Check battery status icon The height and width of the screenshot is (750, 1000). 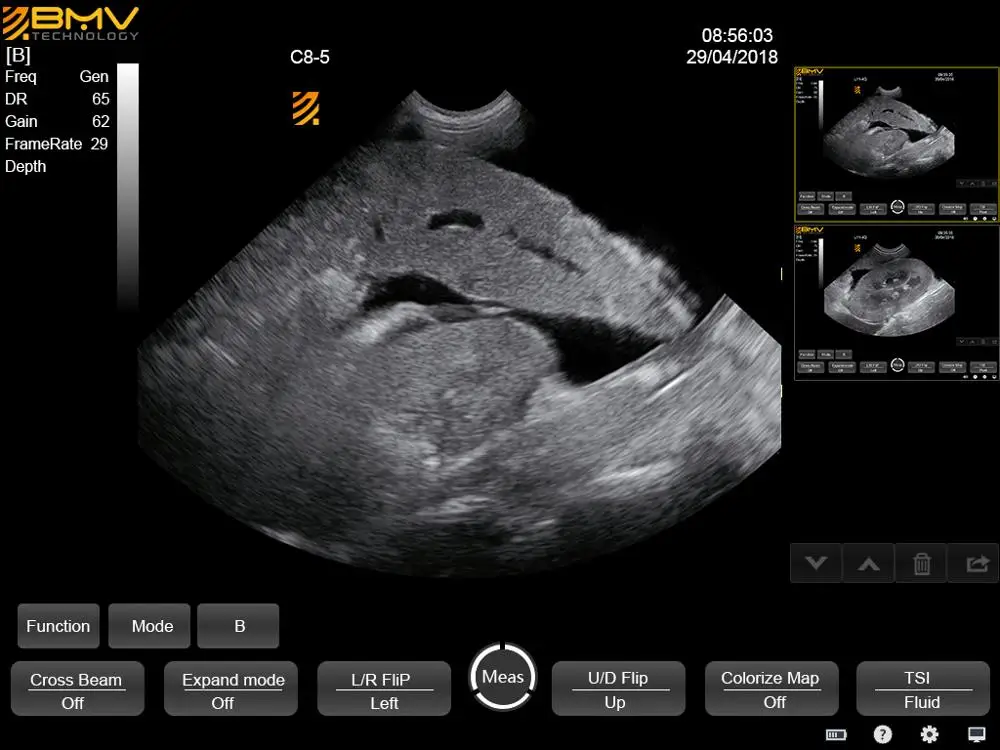click(835, 735)
